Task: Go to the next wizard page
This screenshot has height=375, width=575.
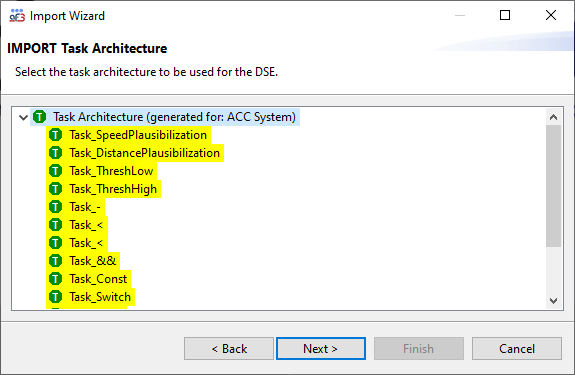Action: tap(321, 349)
